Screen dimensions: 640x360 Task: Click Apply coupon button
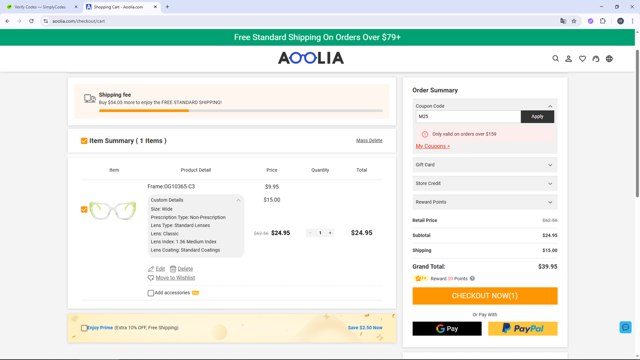click(x=537, y=117)
